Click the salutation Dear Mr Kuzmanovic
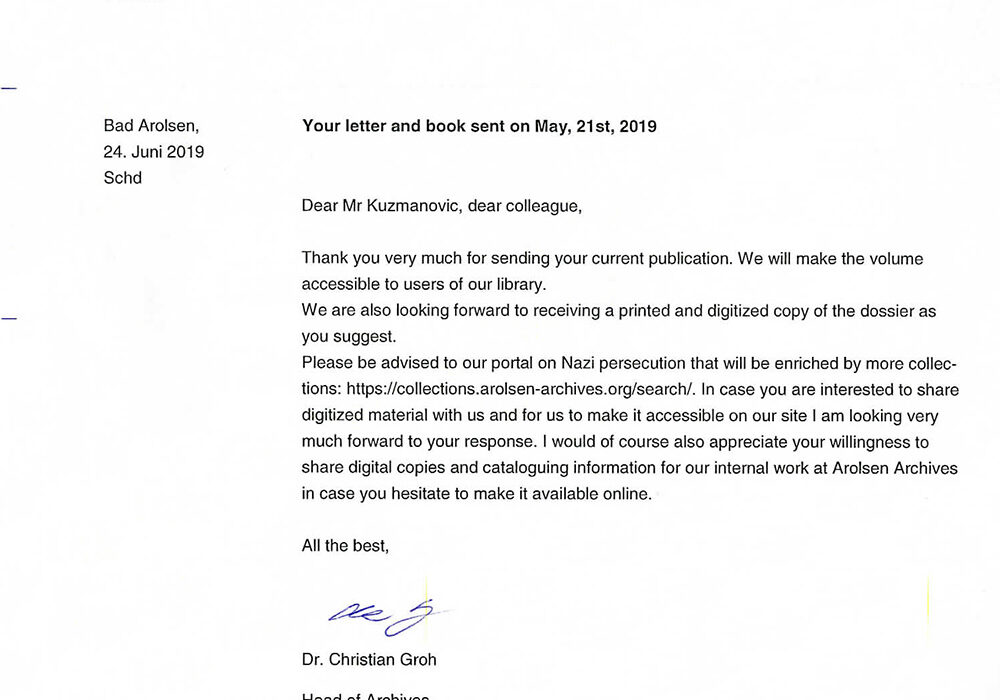This screenshot has width=1000, height=700. [x=441, y=206]
